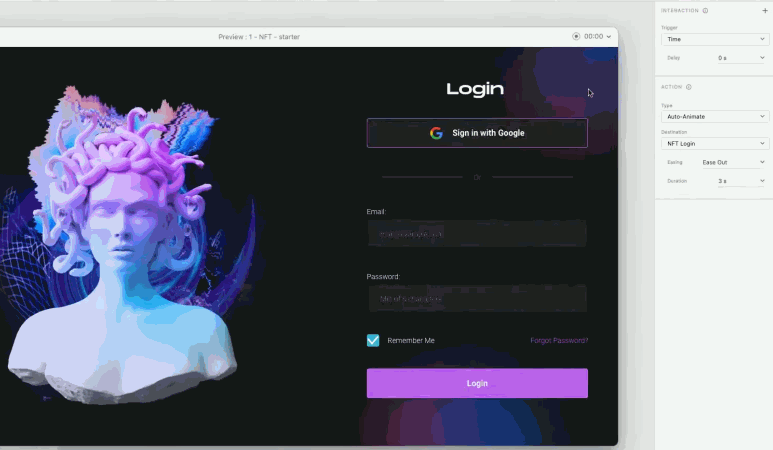Screen dimensions: 773x450
Task: Click the Password input field
Action: point(477,298)
